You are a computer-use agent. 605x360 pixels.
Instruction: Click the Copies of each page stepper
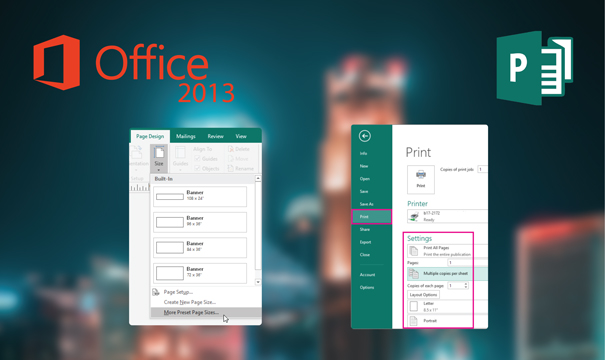coord(466,286)
